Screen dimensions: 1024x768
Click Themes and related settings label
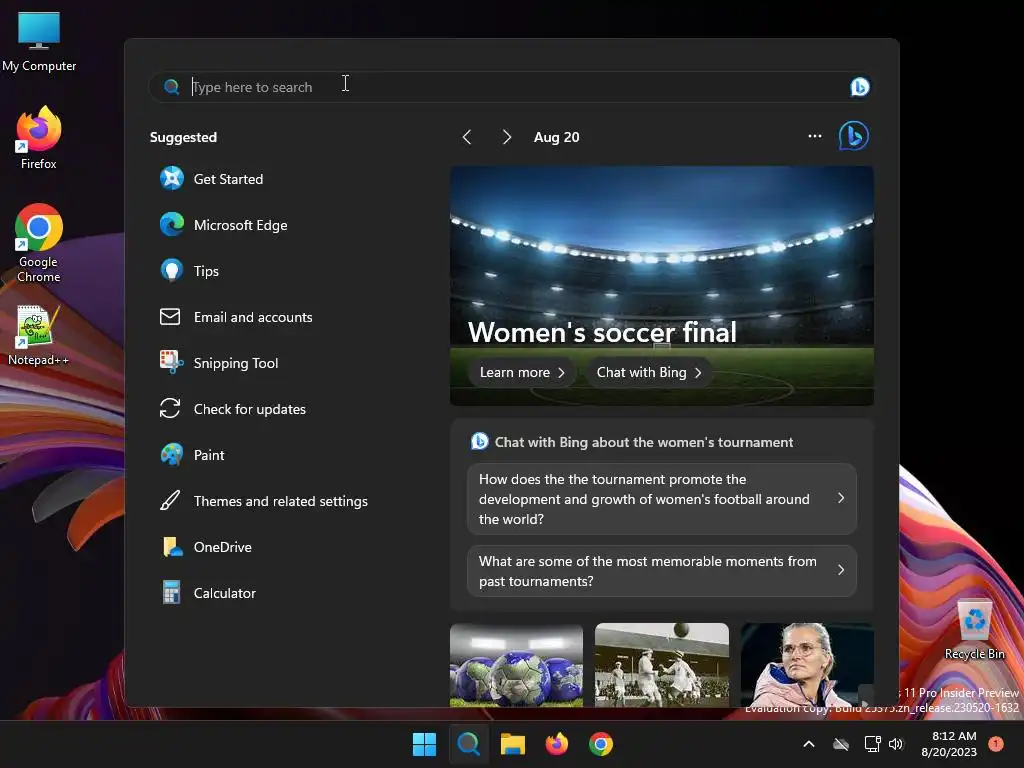click(281, 502)
